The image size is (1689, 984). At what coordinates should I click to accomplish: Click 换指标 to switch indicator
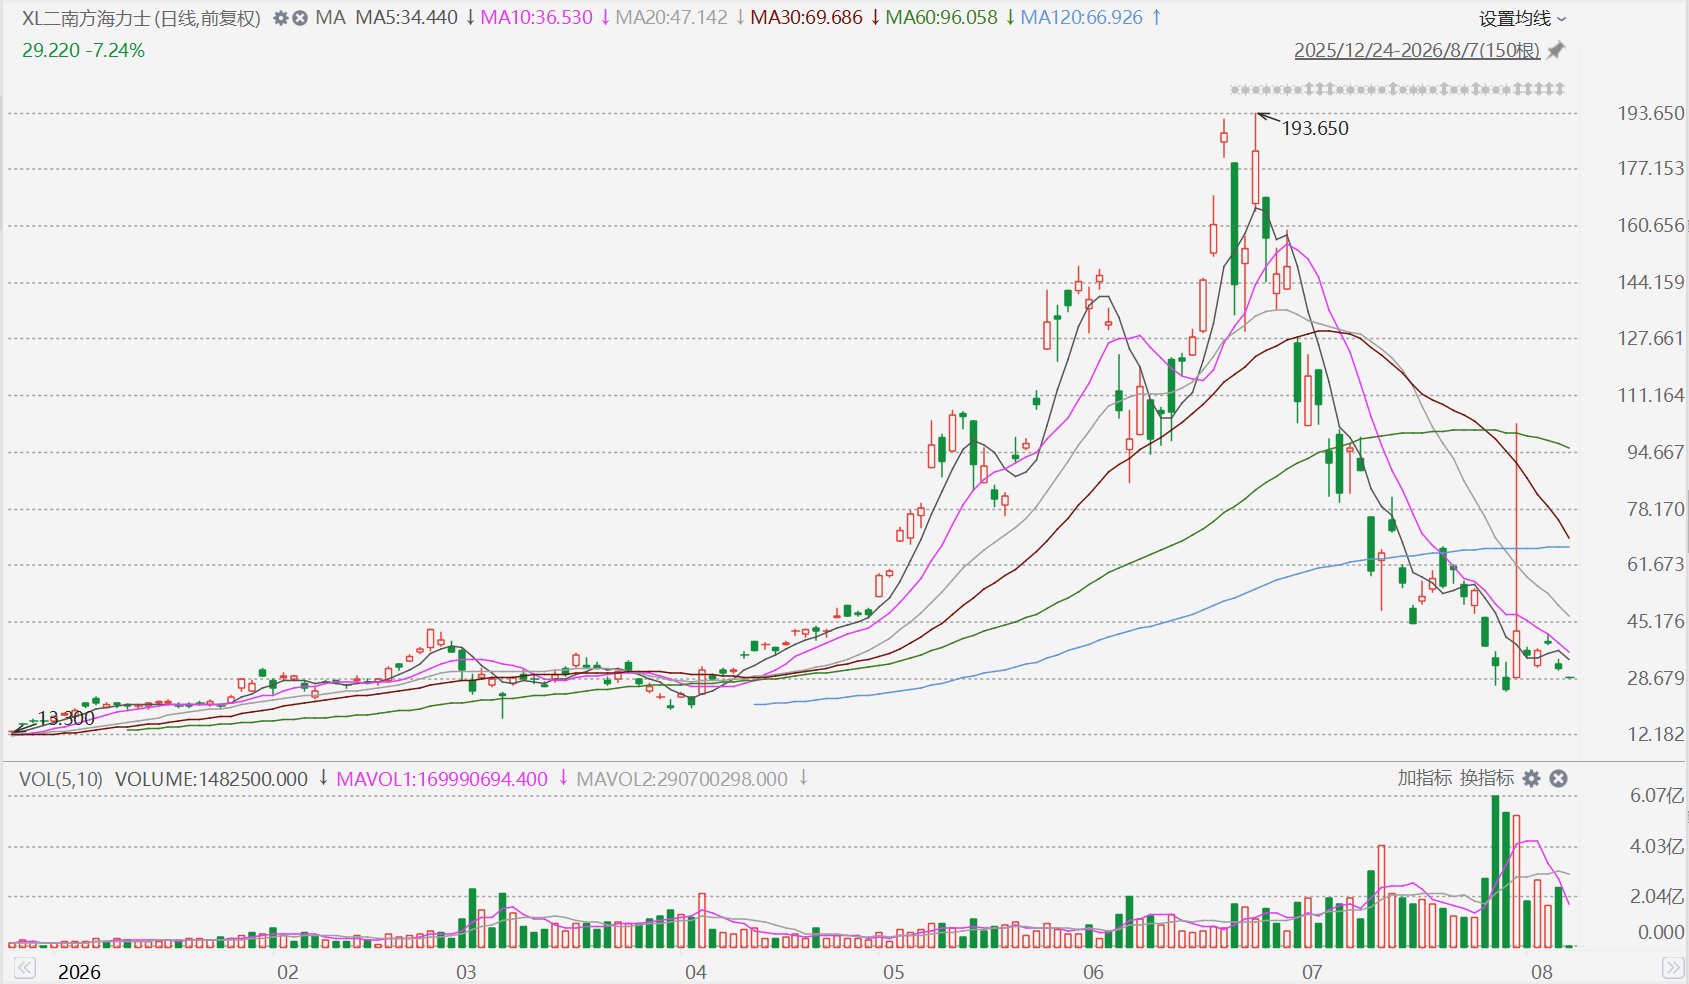1487,778
